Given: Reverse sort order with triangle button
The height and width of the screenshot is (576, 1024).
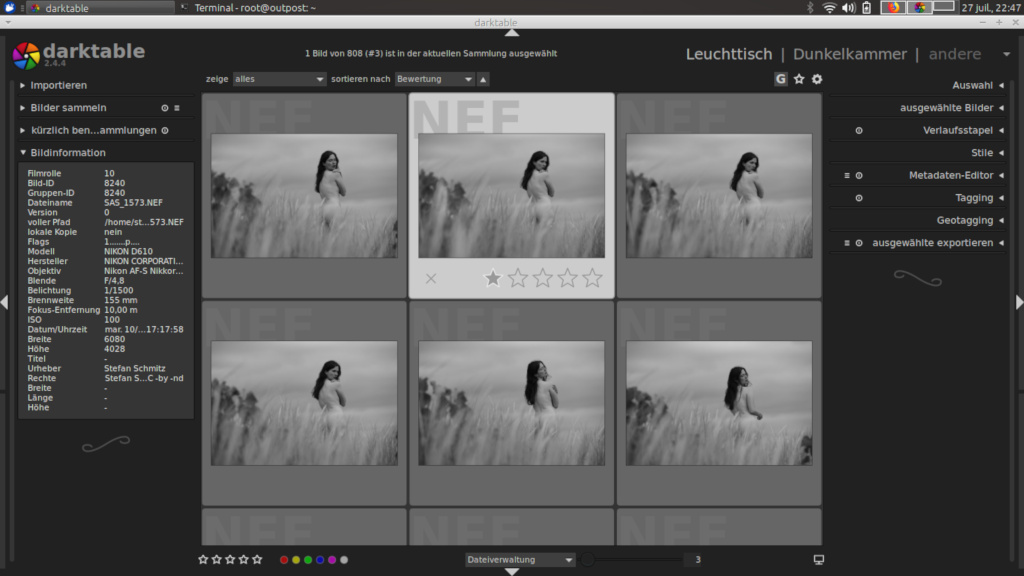Looking at the screenshot, I should [x=483, y=79].
